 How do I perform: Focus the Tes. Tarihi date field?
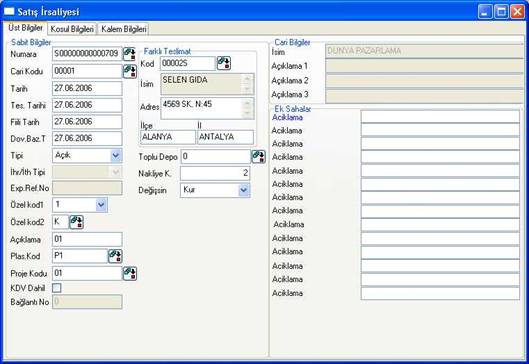87,105
